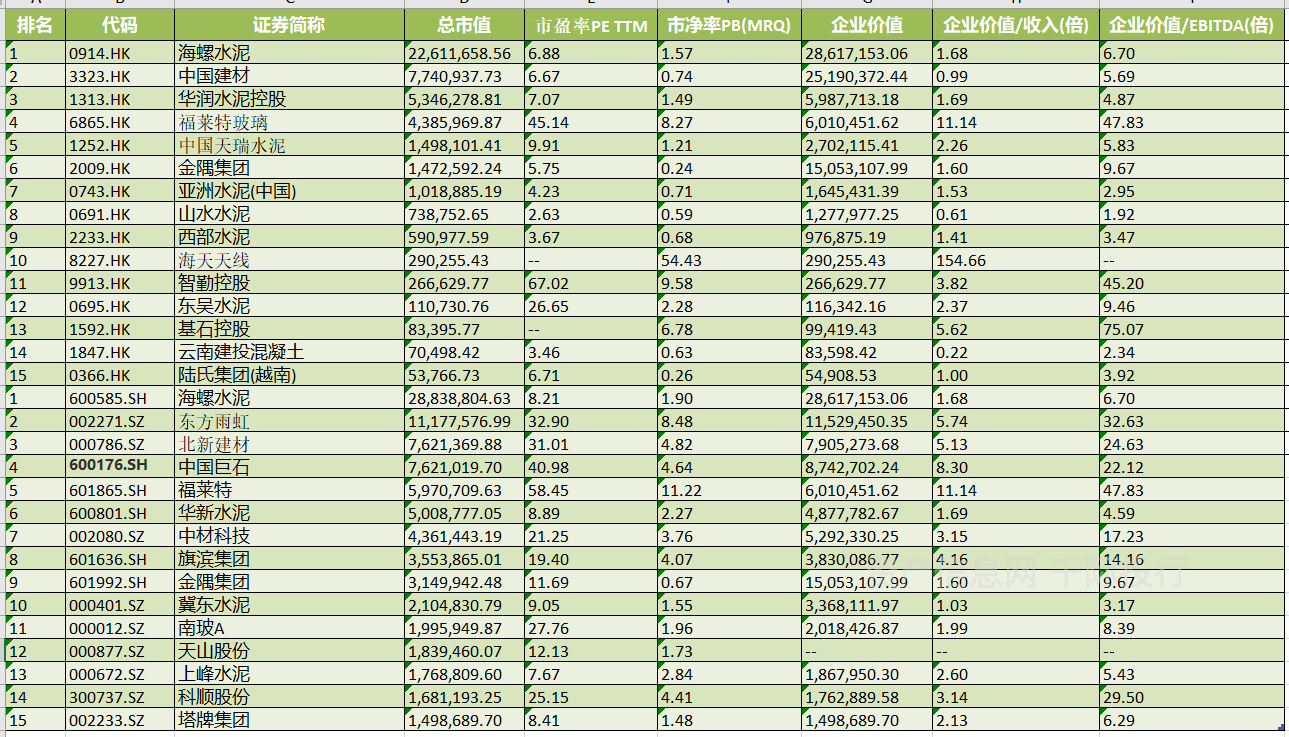Select the 上峰水泥 cell

pos(289,675)
